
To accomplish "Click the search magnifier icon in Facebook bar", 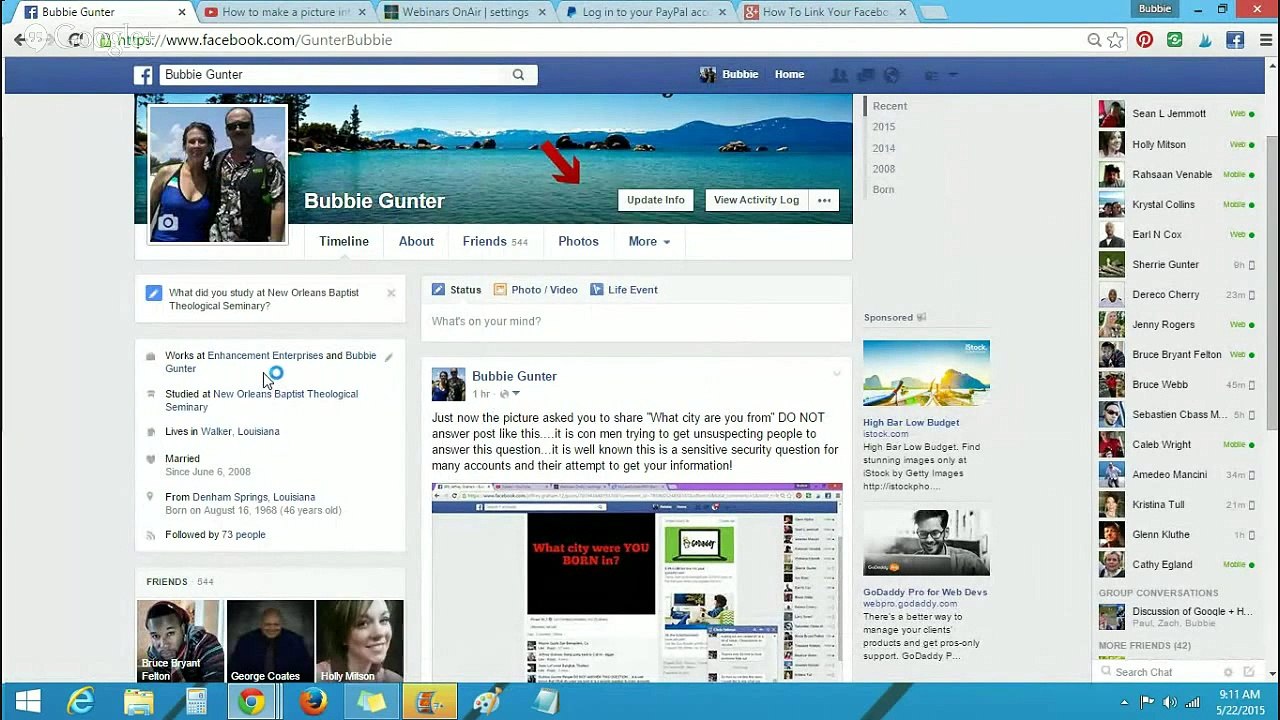I will [518, 75].
